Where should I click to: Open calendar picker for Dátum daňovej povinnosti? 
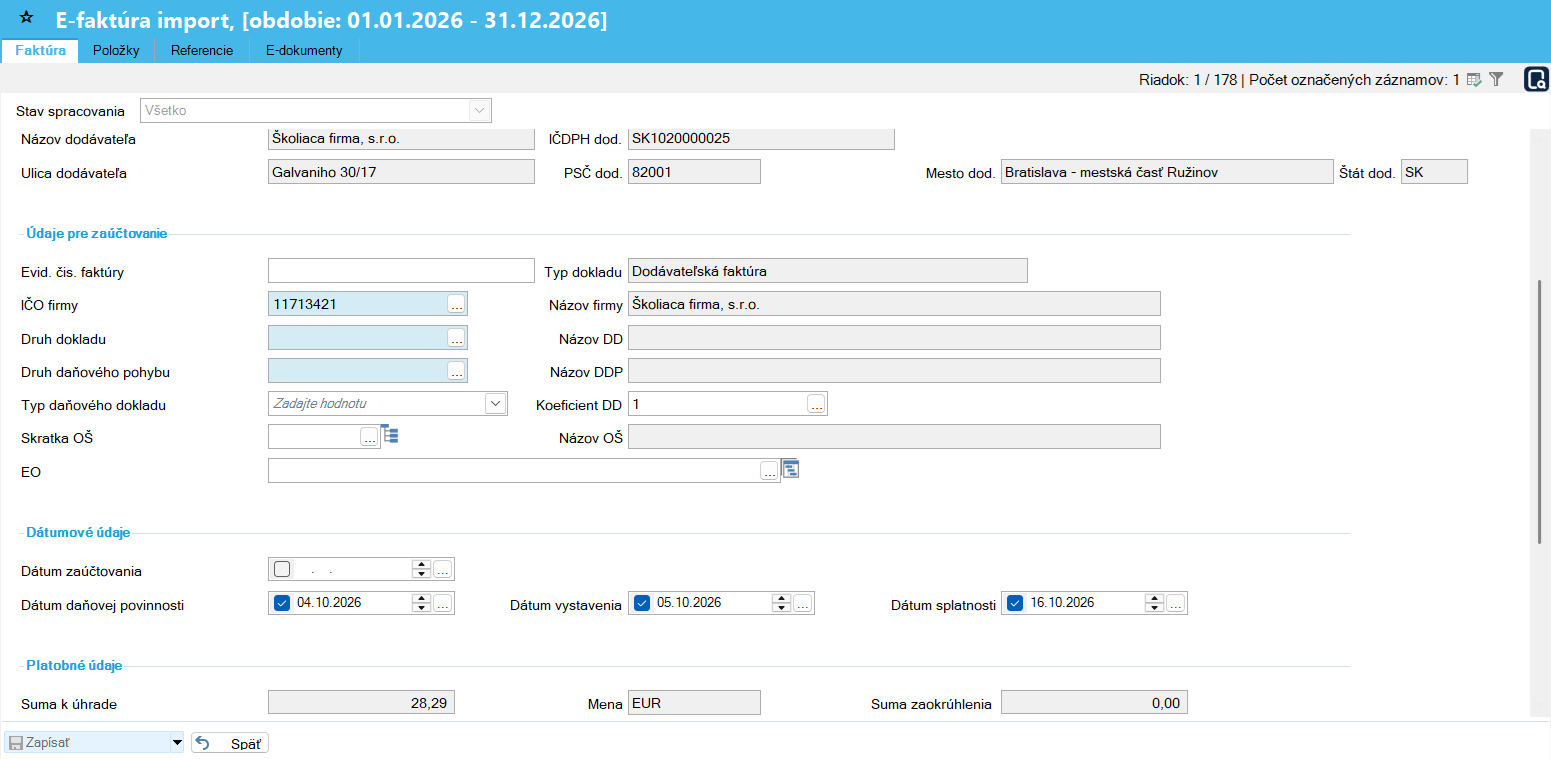click(442, 603)
